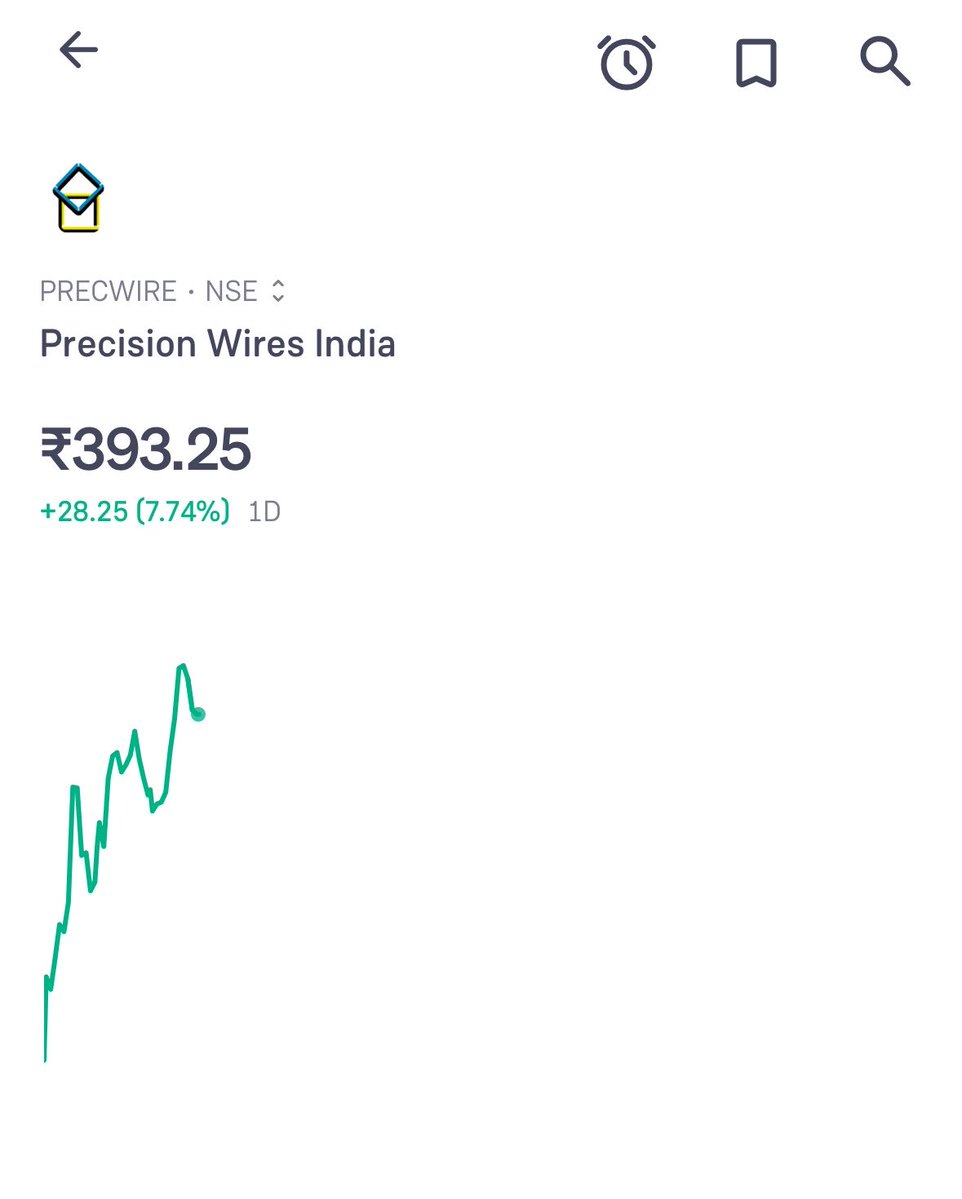Image resolution: width=962 pixels, height=1199 pixels.
Task: Expand exchange switcher up-down chevrons
Action: [x=279, y=292]
